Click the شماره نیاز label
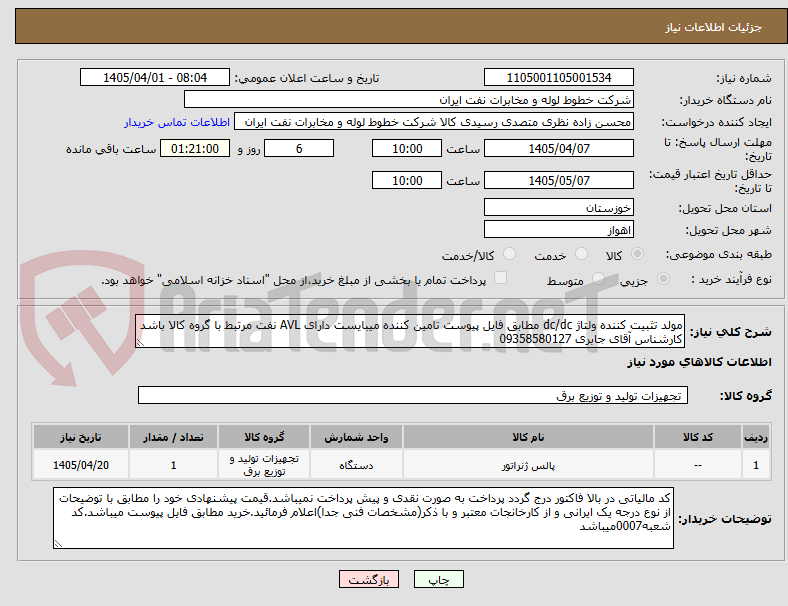The width and height of the screenshot is (788, 606). (x=743, y=78)
